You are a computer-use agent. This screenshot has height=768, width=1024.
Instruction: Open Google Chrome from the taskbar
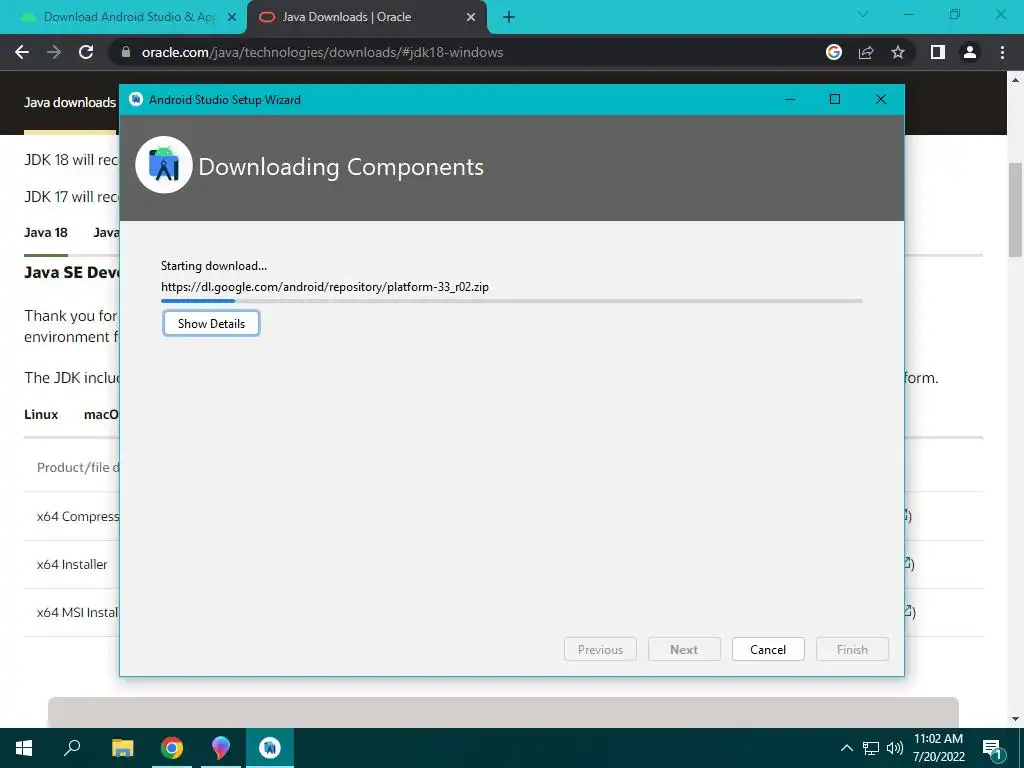pos(172,748)
